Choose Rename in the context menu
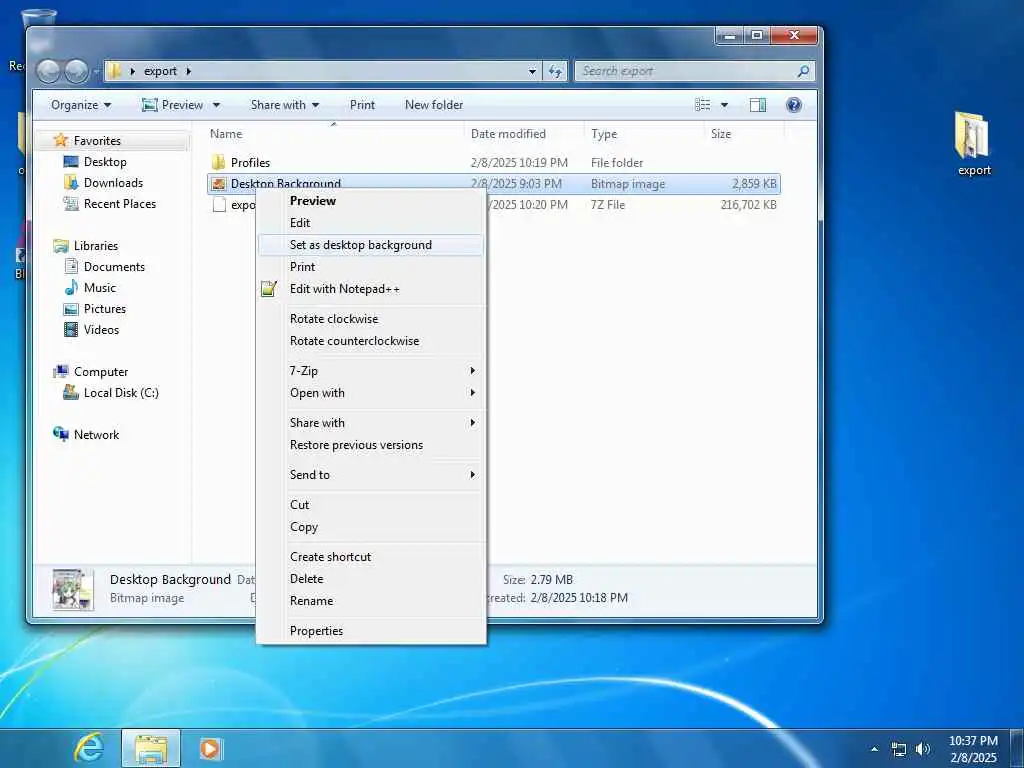 [x=371, y=601]
